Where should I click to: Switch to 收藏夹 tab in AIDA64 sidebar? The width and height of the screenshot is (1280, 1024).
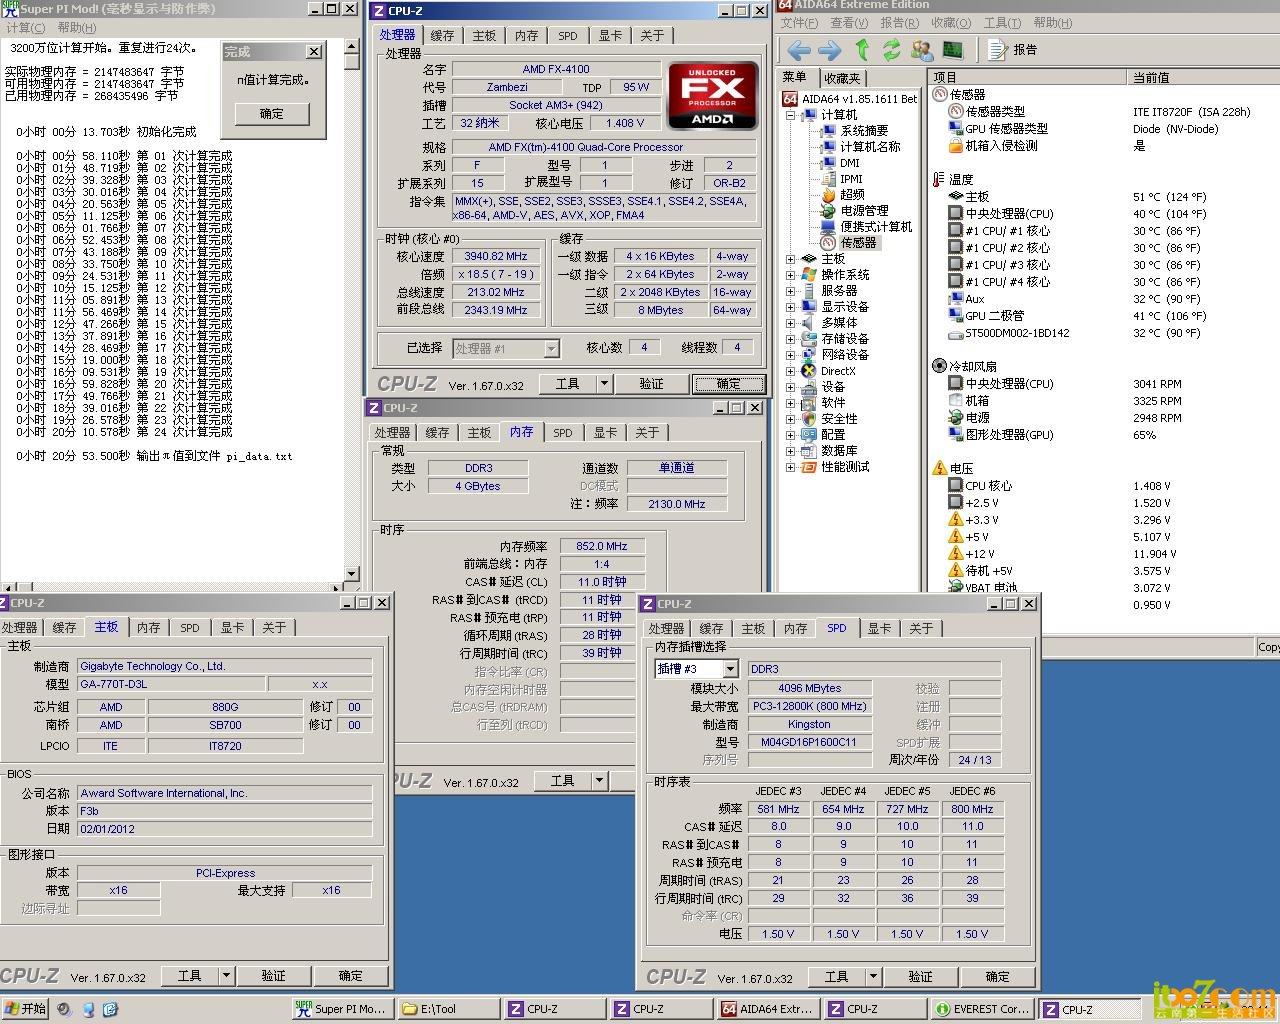(x=842, y=78)
